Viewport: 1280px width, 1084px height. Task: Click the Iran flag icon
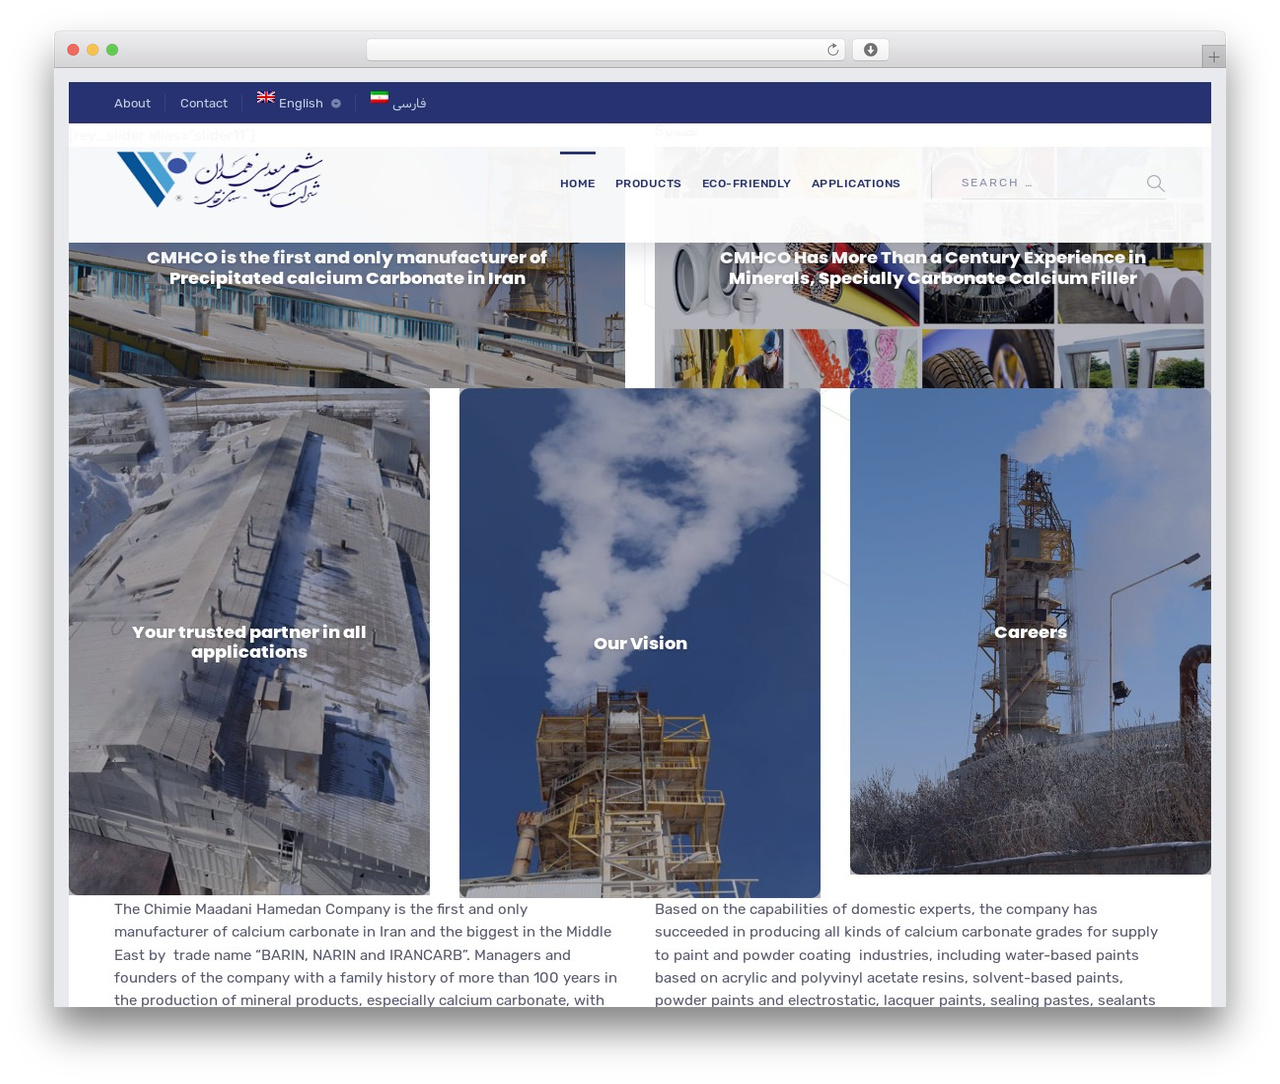[379, 97]
